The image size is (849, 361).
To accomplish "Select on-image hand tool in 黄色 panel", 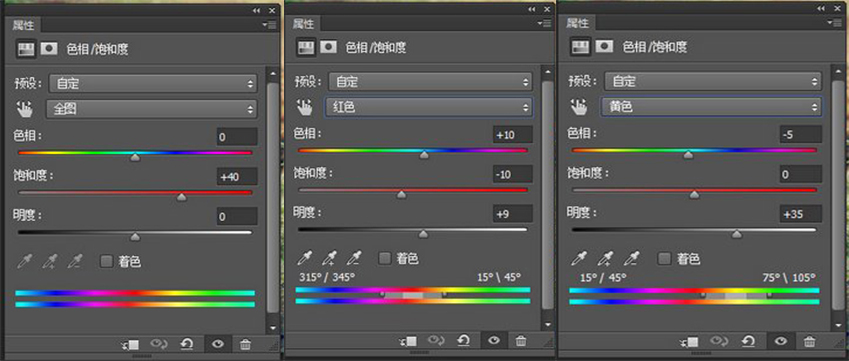I will 580,107.
